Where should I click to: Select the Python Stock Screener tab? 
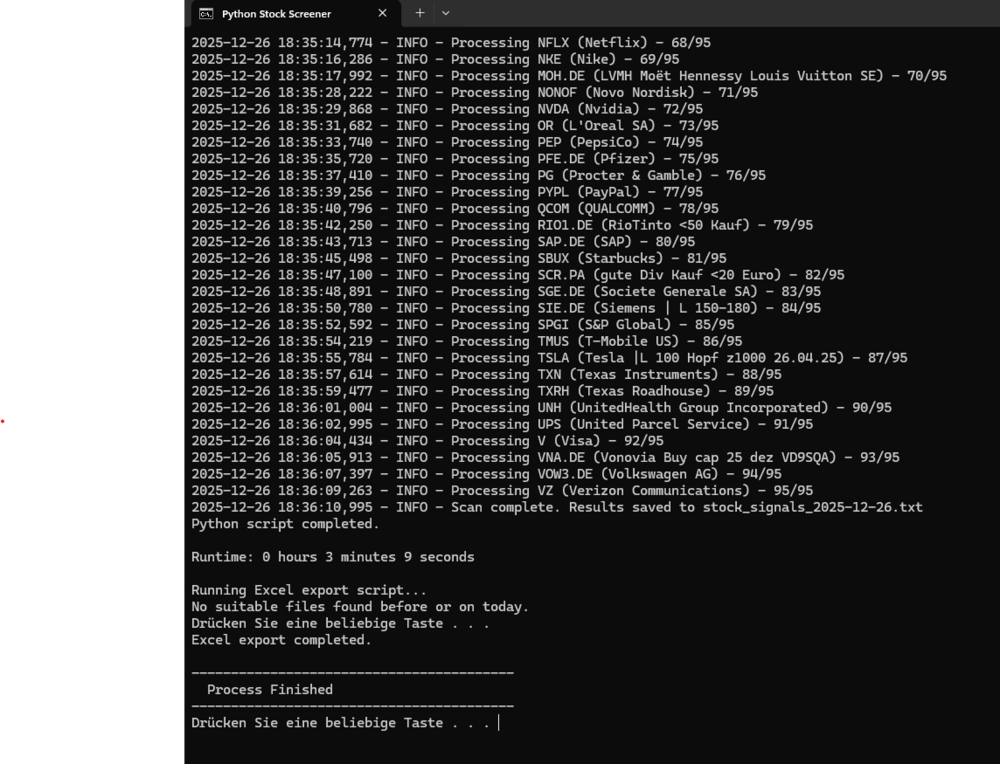click(x=295, y=13)
